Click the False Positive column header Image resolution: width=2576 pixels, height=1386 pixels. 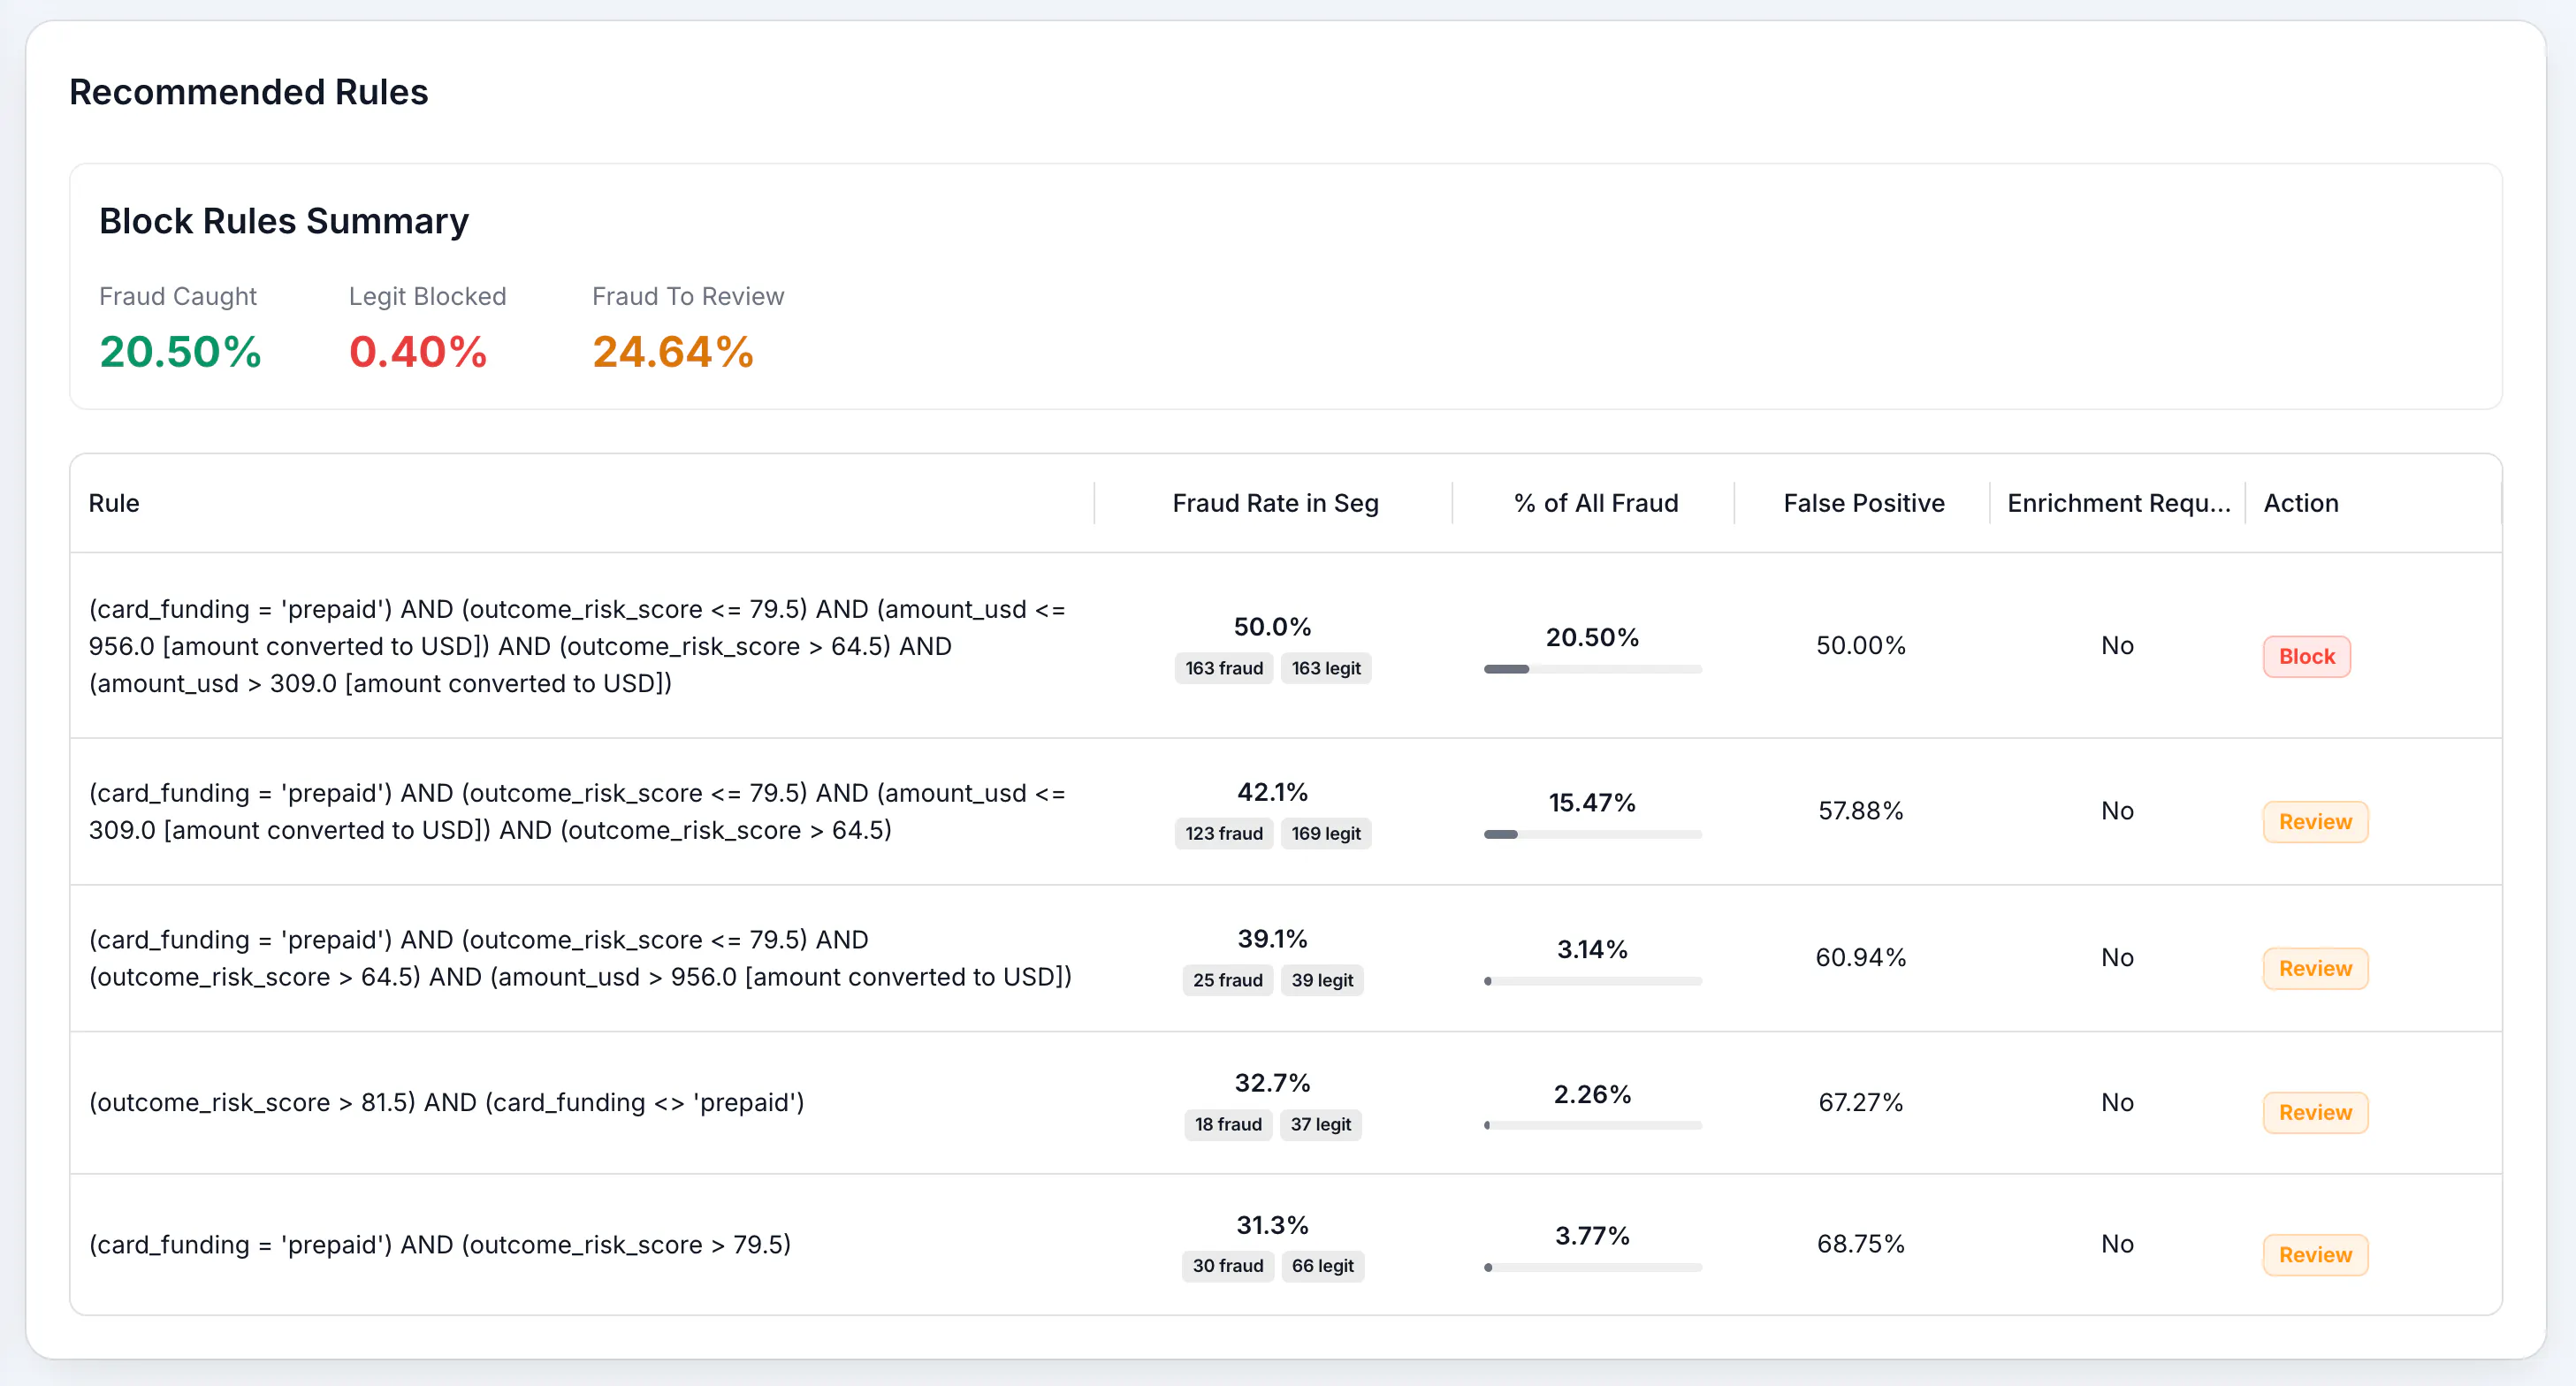1864,503
